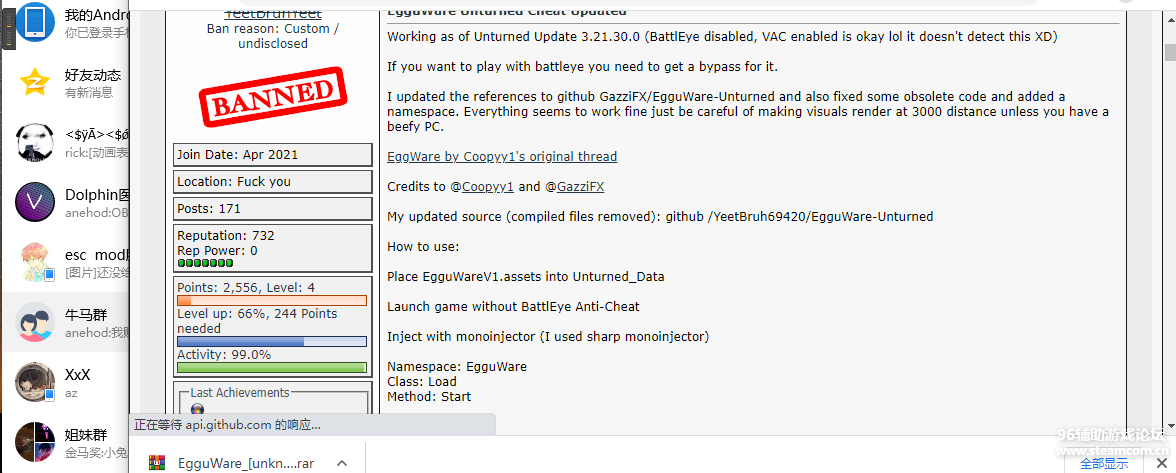1176x473 pixels.
Task: Open EggWare by Coopyy1's original thread link
Action: pyautogui.click(x=502, y=157)
